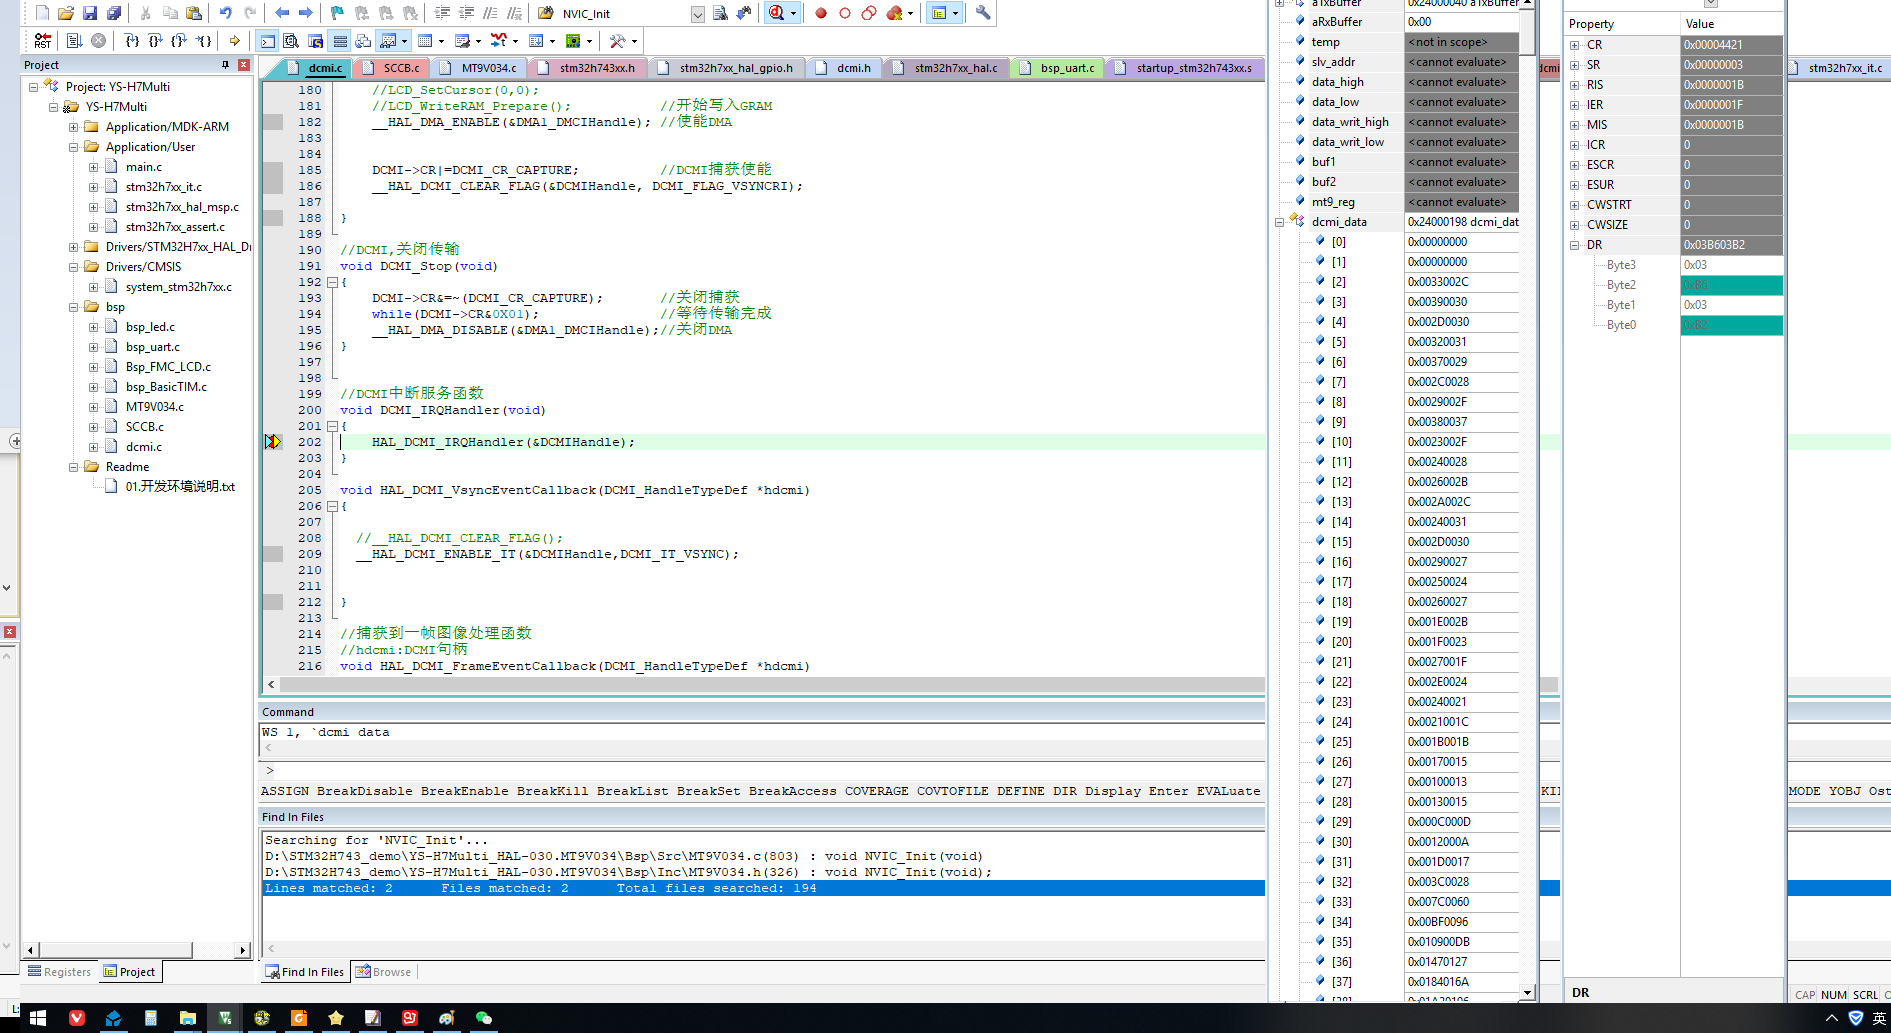Collapse the DCMI_Stop function code fold
Image resolution: width=1891 pixels, height=1033 pixels.
point(333,282)
